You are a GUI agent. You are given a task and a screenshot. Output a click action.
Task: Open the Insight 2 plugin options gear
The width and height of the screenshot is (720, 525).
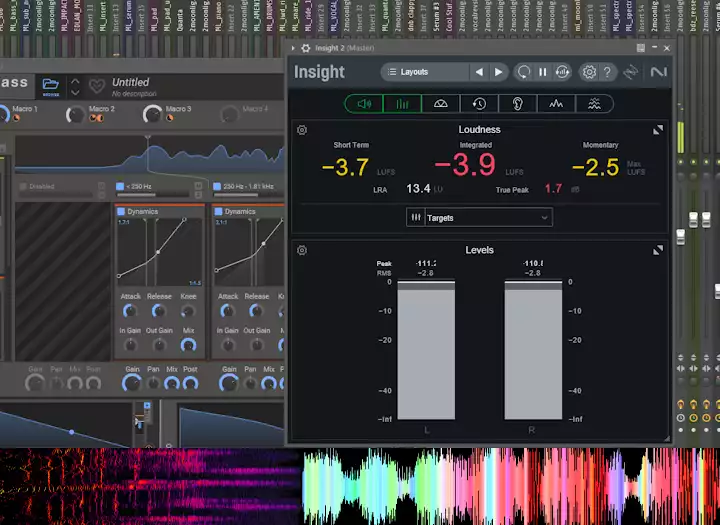306,48
